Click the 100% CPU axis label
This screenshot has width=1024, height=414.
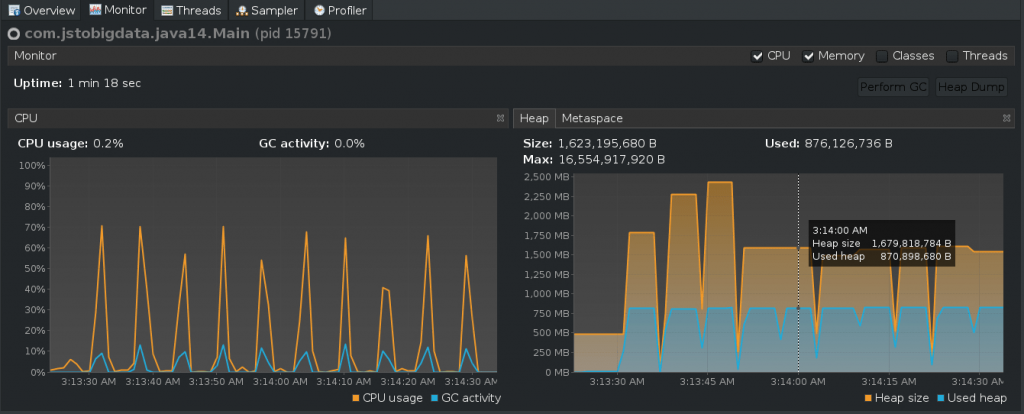(33, 166)
